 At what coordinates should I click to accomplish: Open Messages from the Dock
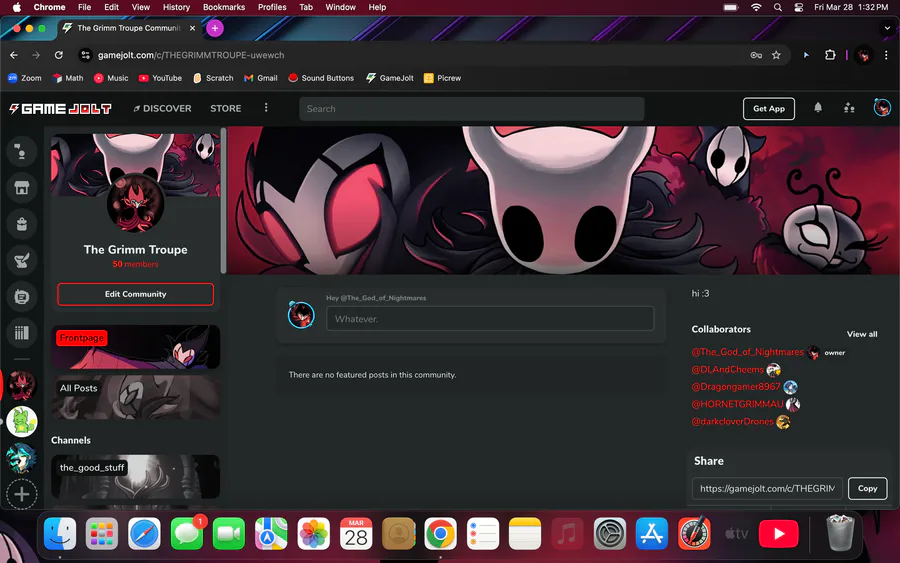(x=187, y=534)
